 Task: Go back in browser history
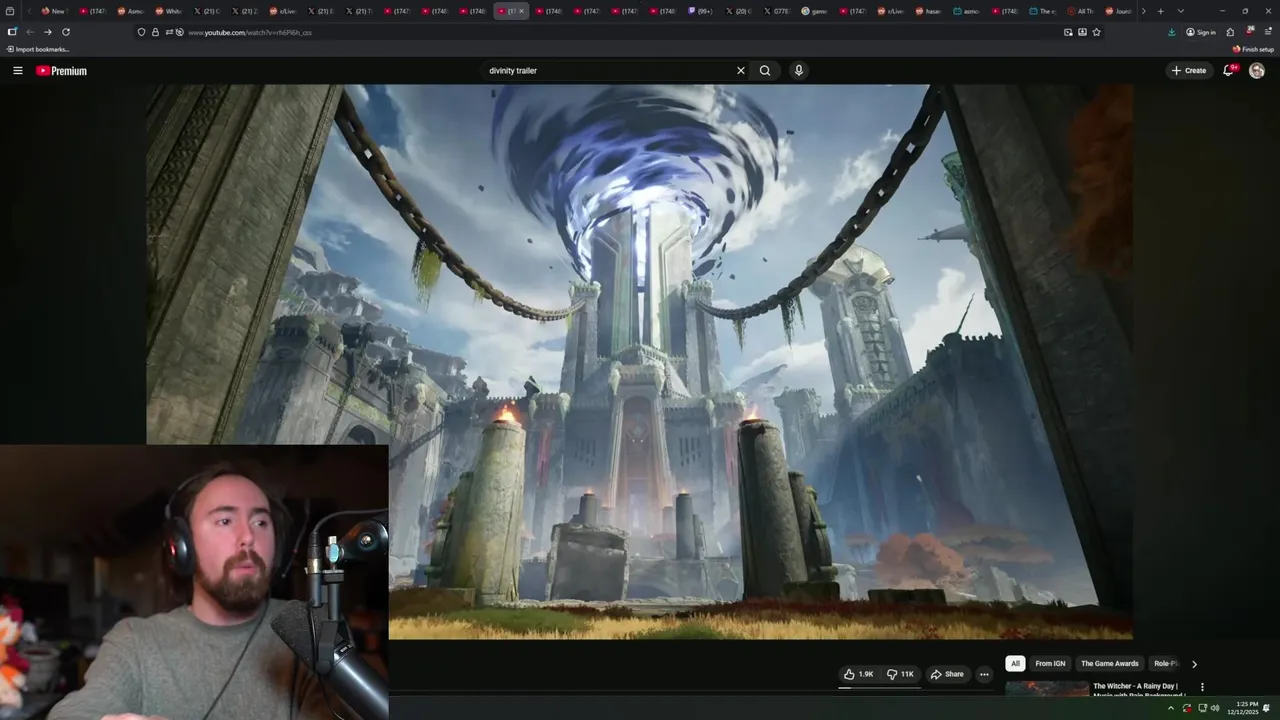30,32
